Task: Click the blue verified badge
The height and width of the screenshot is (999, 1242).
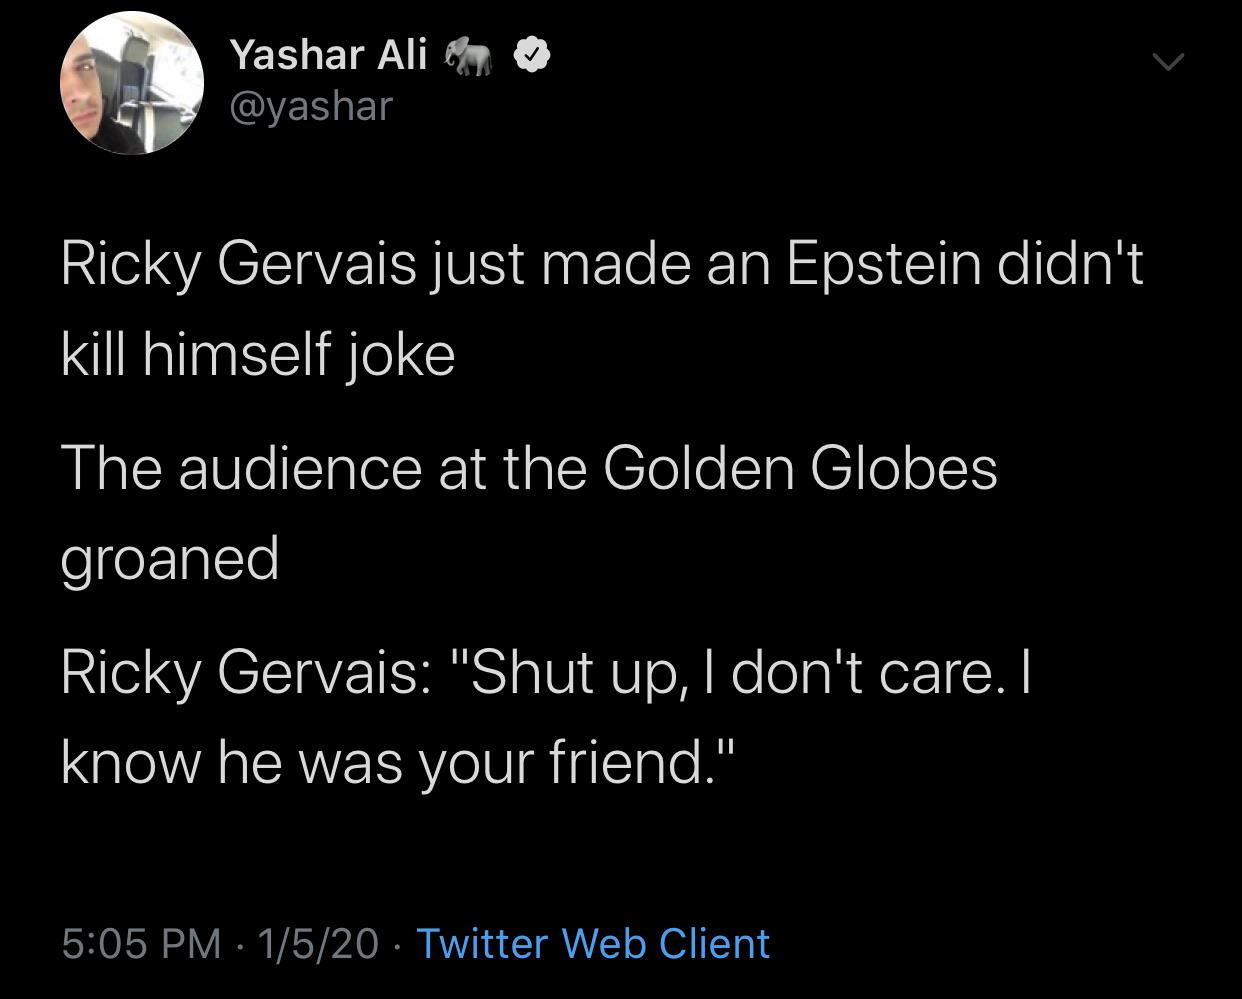Action: pos(531,57)
